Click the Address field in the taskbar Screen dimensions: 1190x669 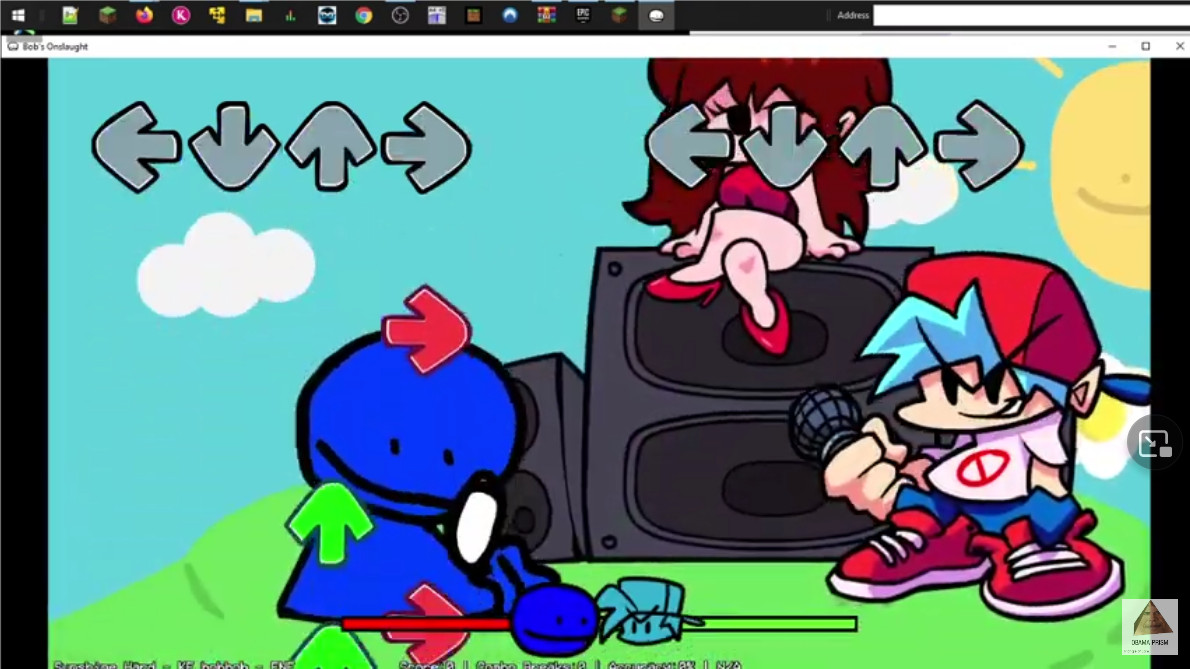(1030, 15)
